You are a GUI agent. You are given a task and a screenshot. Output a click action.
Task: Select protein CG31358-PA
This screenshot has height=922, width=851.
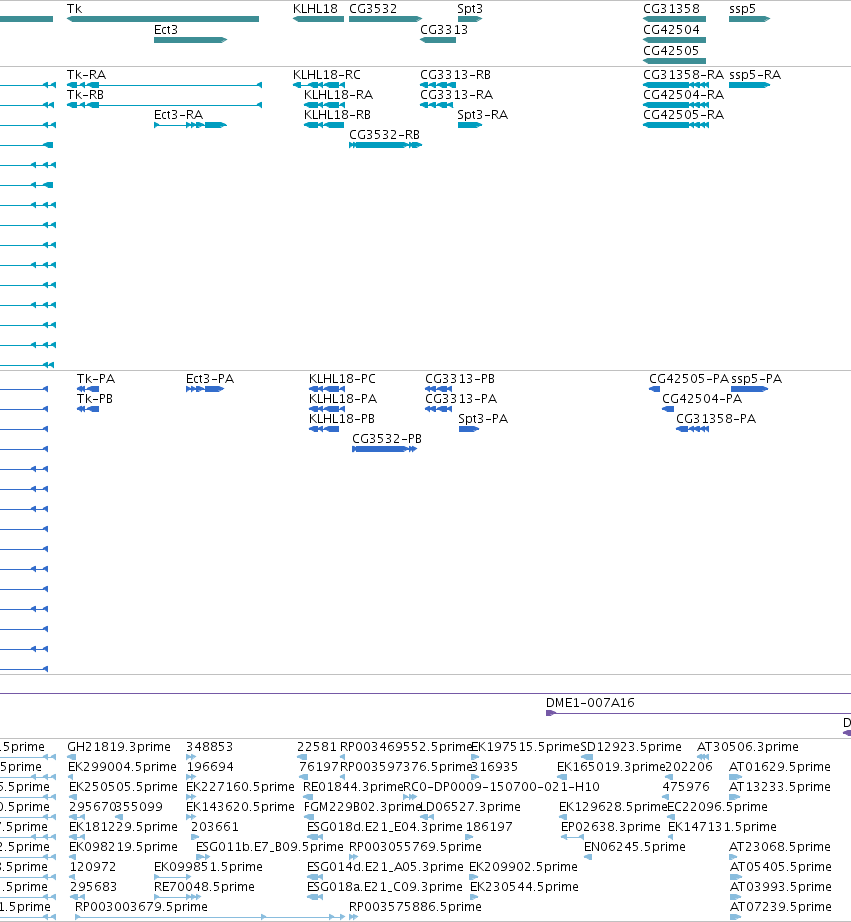pos(693,429)
